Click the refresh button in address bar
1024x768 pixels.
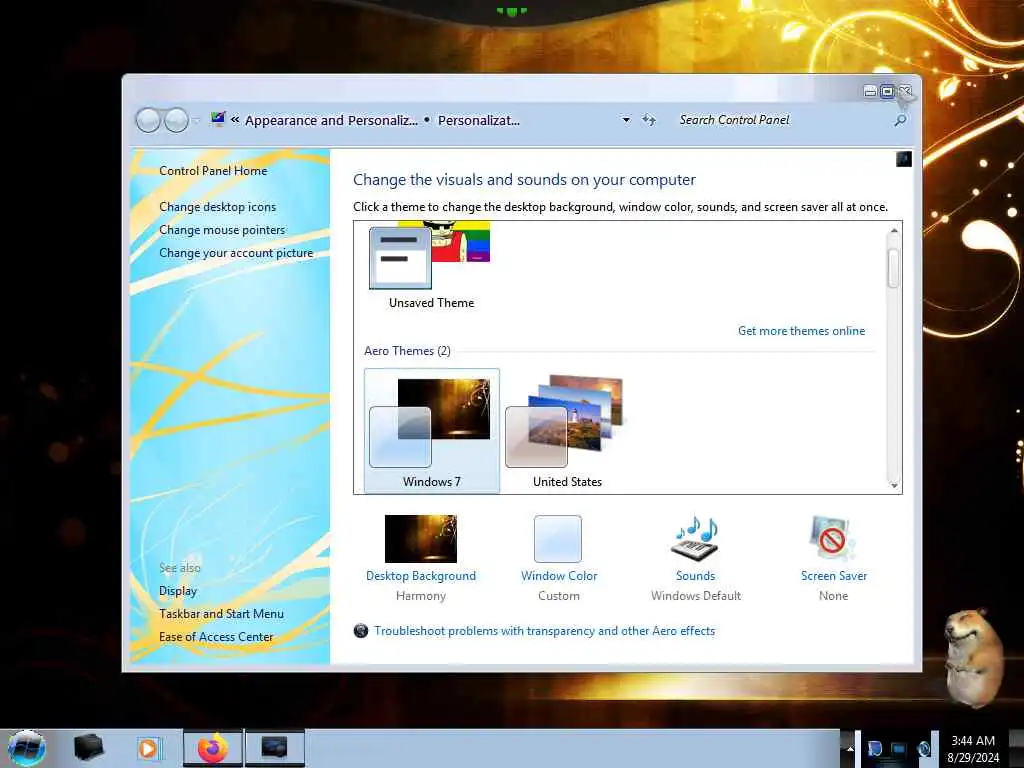648,120
